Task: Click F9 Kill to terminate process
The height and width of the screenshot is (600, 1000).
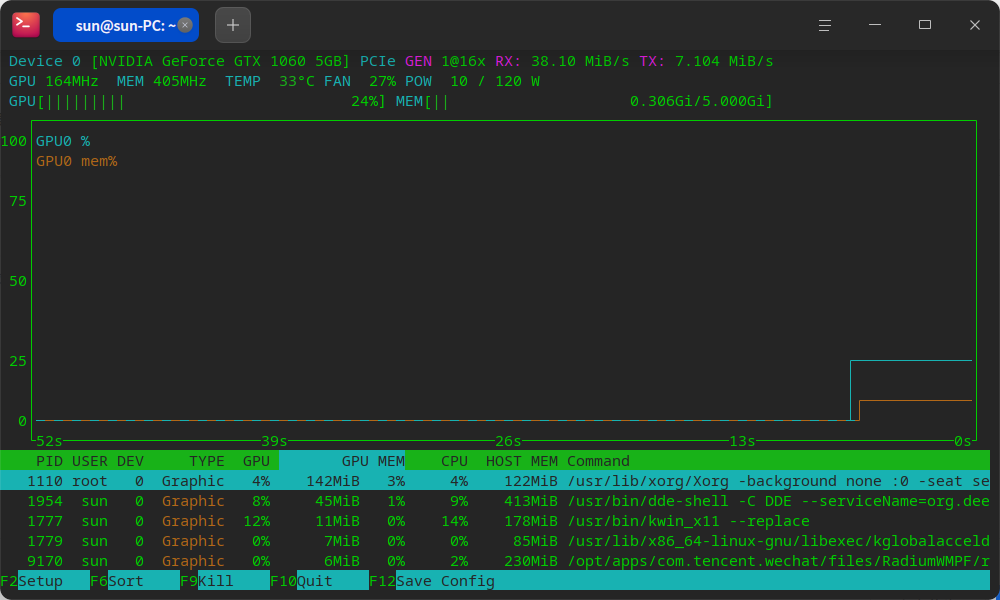Action: (x=225, y=581)
